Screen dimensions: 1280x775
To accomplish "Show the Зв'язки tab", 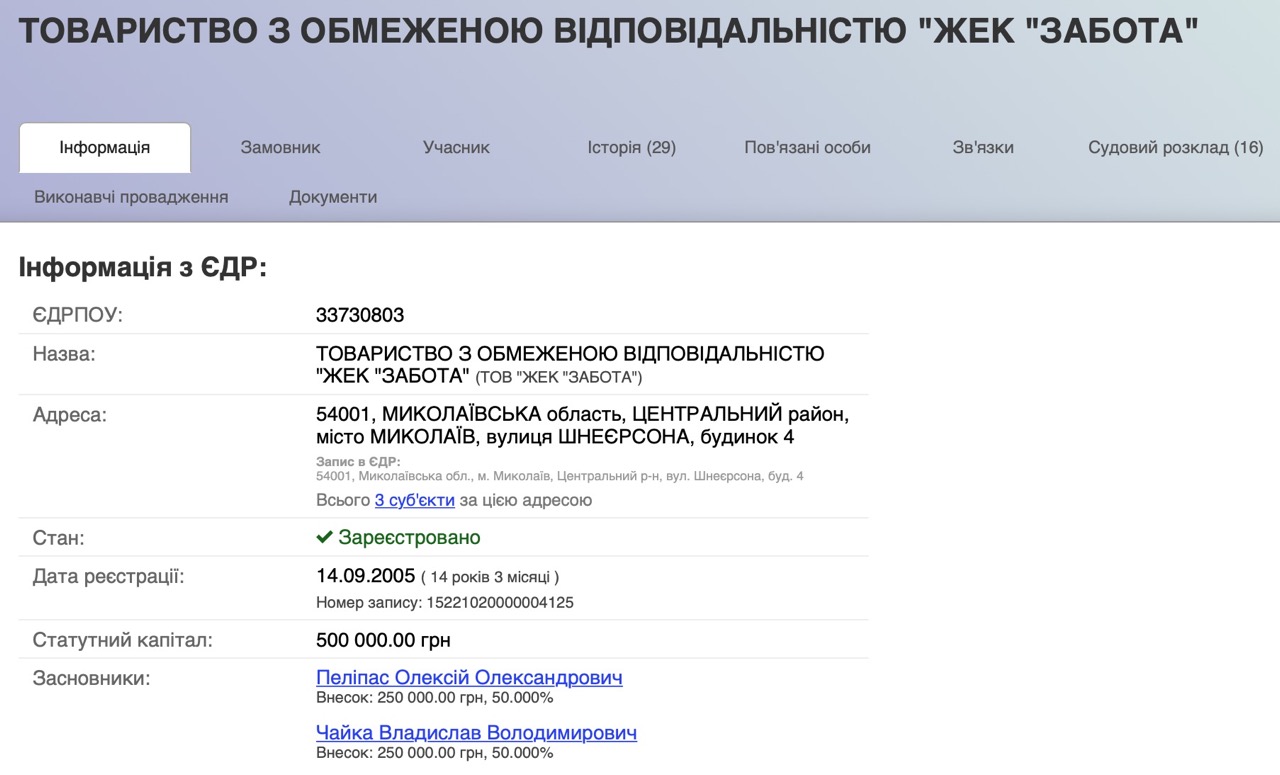I will click(x=983, y=148).
